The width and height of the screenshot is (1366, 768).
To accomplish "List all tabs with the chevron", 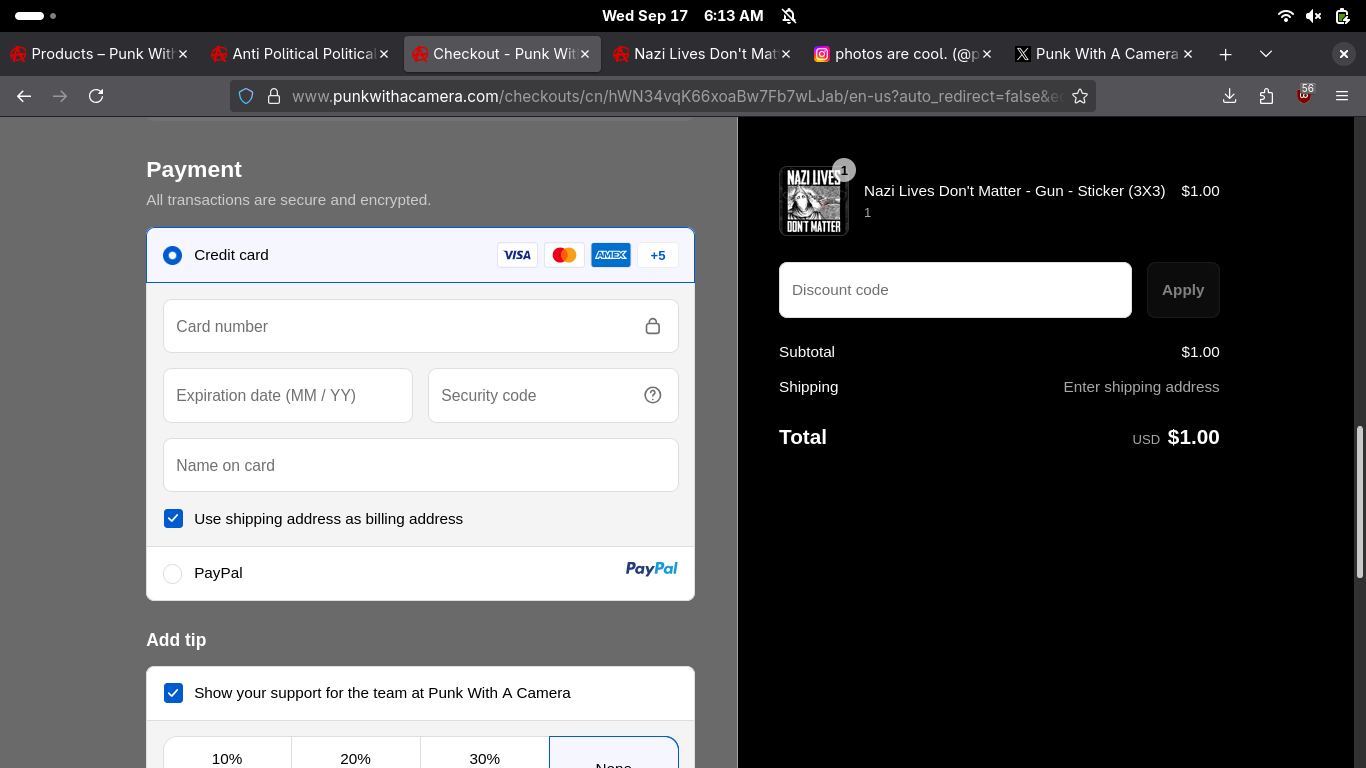I will tap(1266, 54).
